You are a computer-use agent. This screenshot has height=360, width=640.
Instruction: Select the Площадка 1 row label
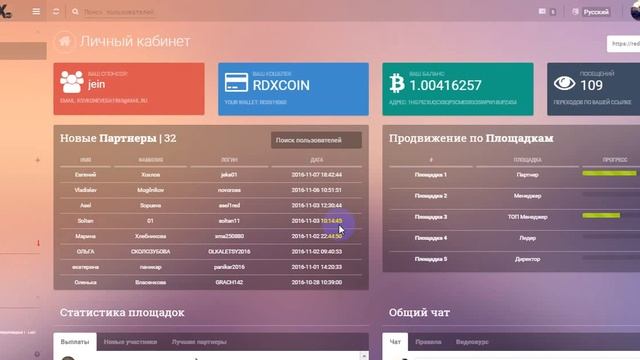point(431,175)
